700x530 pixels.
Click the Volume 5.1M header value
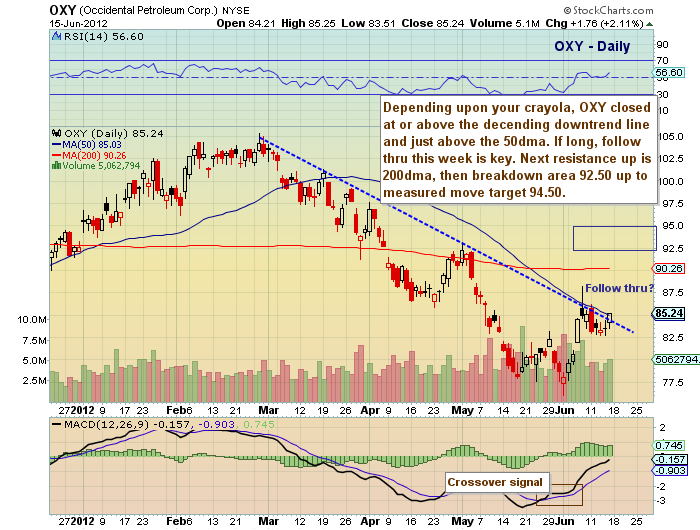[x=504, y=24]
